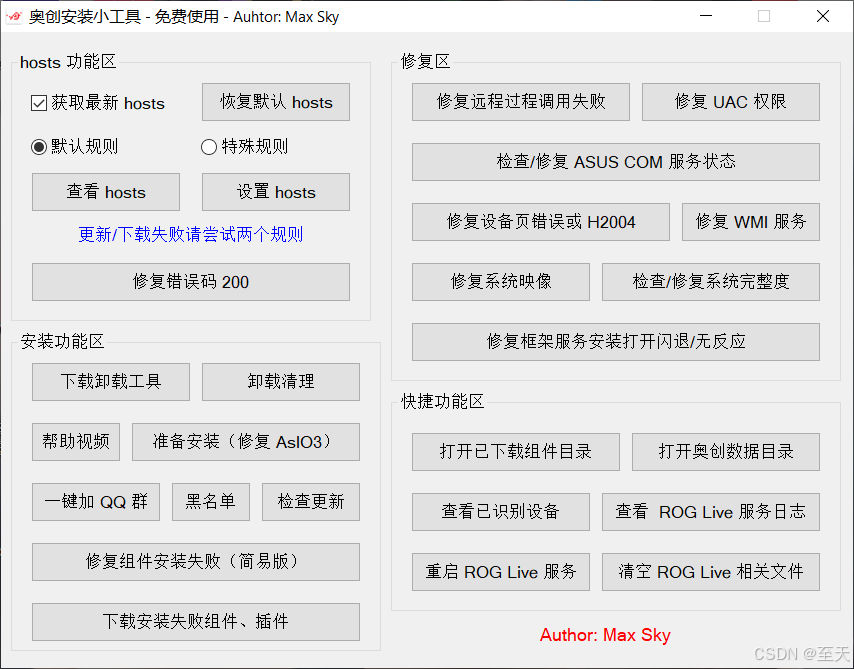Click the 修复远程过程调用失败 button
This screenshot has height=669, width=854.
[521, 102]
